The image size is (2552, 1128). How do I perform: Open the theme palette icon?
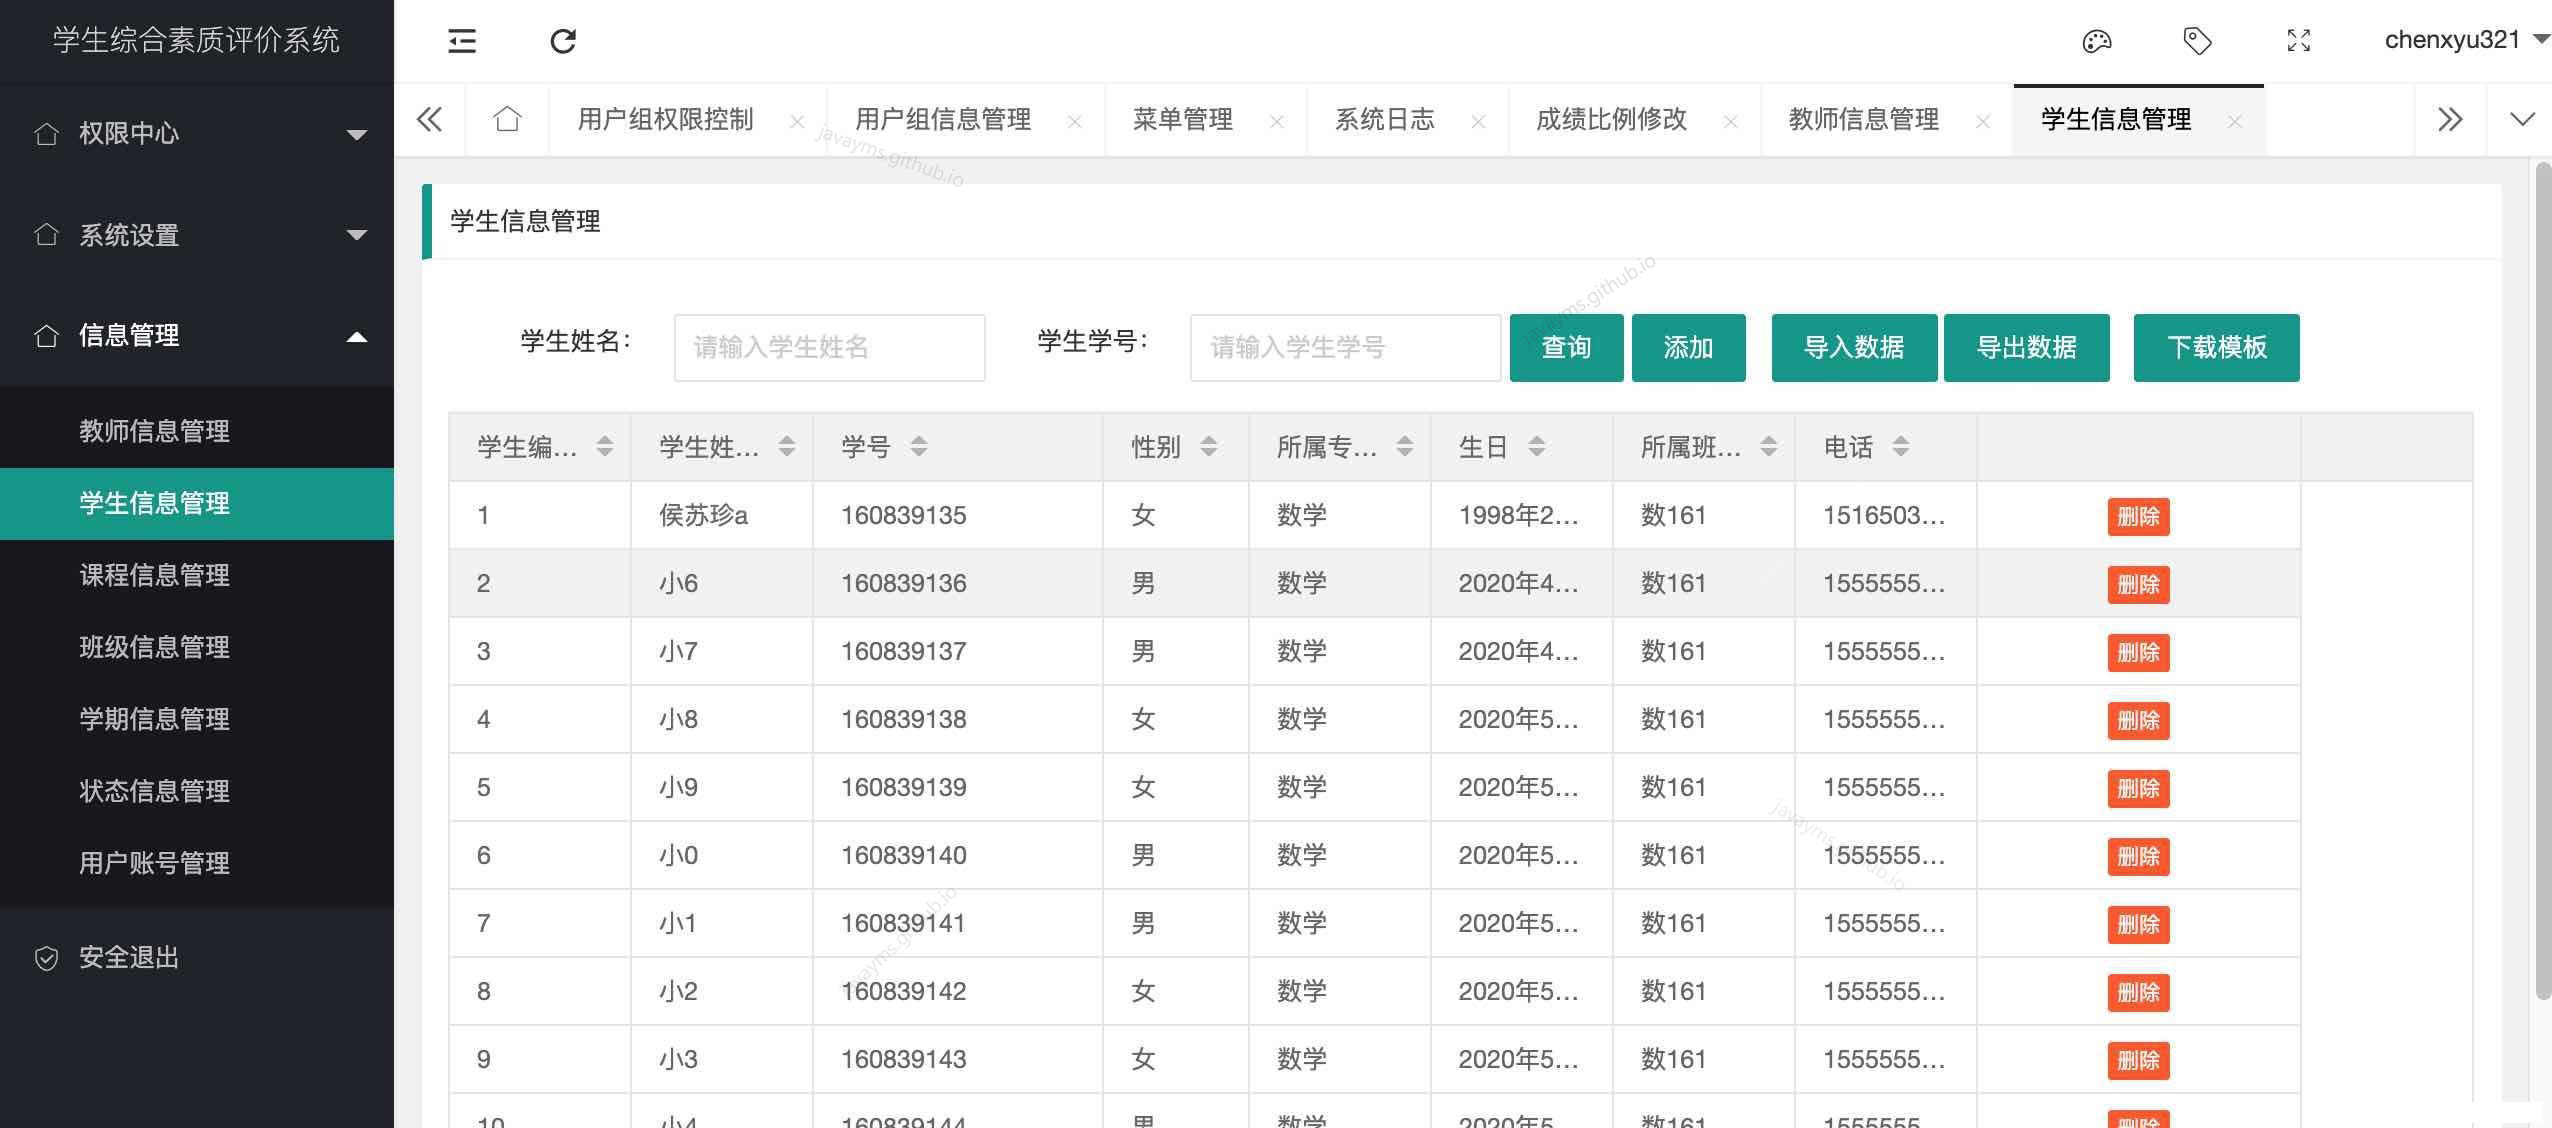point(2096,41)
